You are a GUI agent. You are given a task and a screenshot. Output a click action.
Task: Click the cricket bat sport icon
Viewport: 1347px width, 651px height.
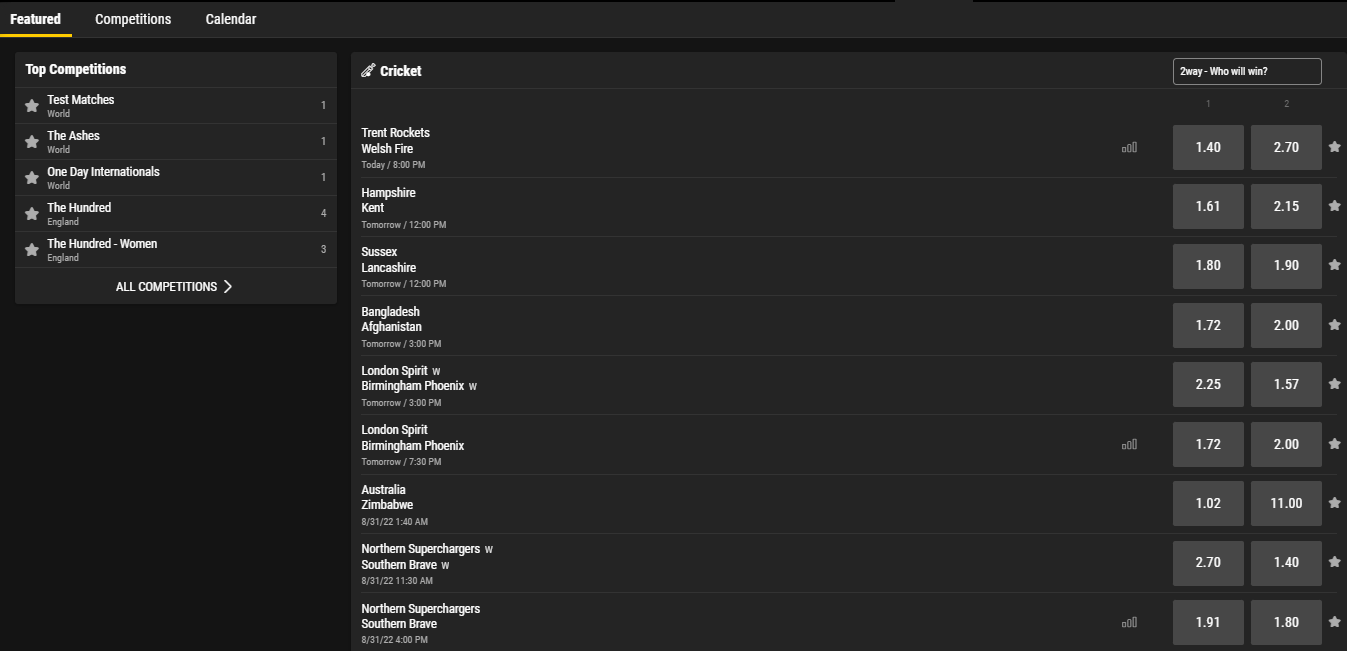pos(370,70)
